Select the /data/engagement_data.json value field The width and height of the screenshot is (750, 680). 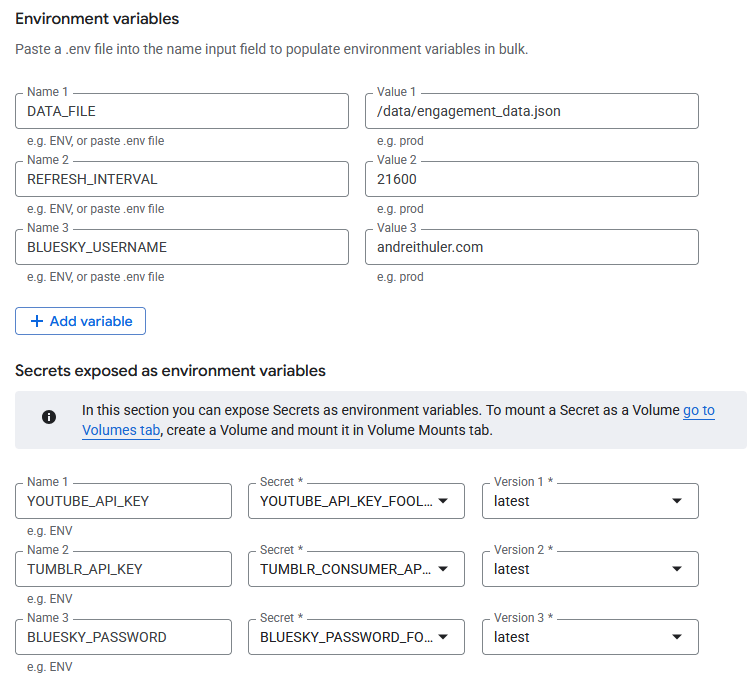click(532, 111)
